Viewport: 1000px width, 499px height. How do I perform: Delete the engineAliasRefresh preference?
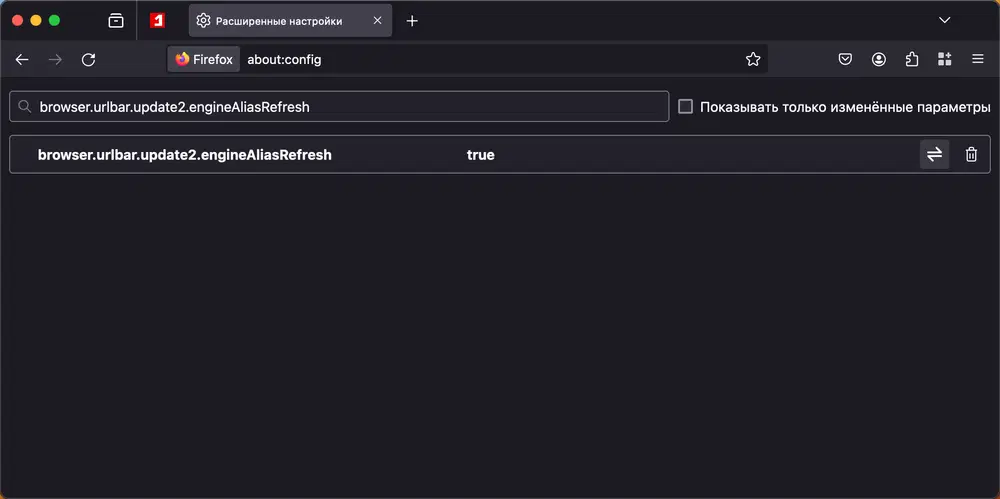pyautogui.click(x=971, y=155)
